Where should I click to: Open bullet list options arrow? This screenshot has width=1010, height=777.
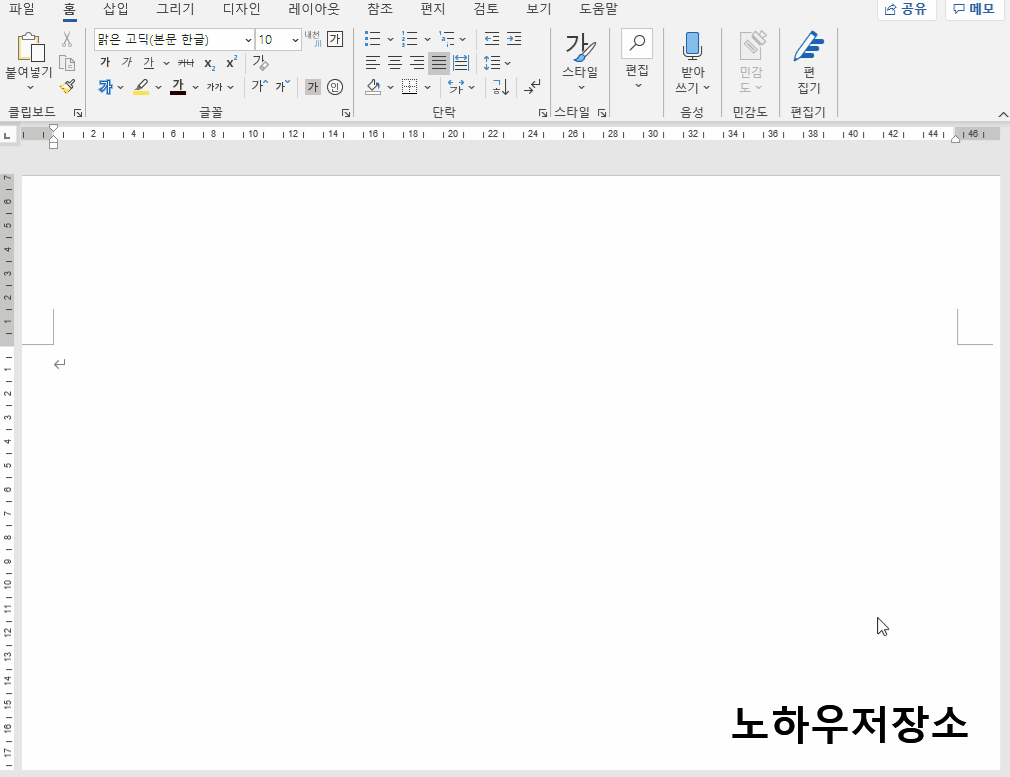[x=390, y=39]
